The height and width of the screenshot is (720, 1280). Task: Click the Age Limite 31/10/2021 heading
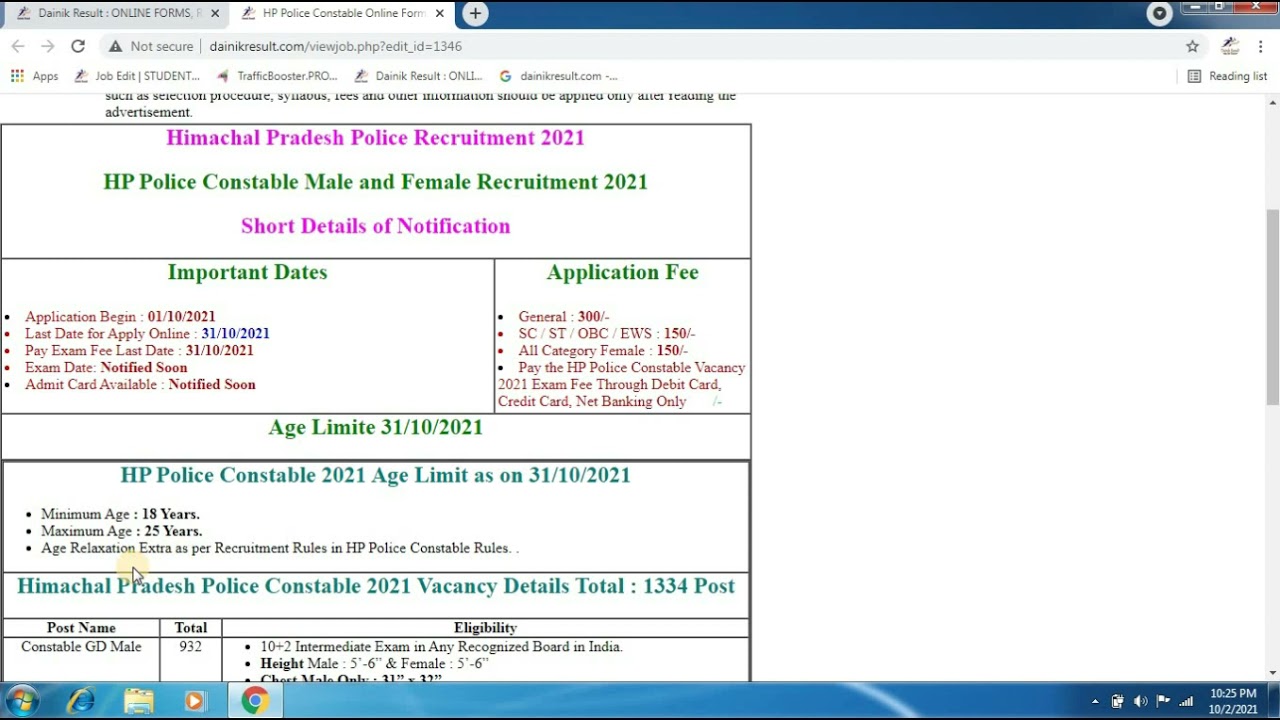[375, 427]
